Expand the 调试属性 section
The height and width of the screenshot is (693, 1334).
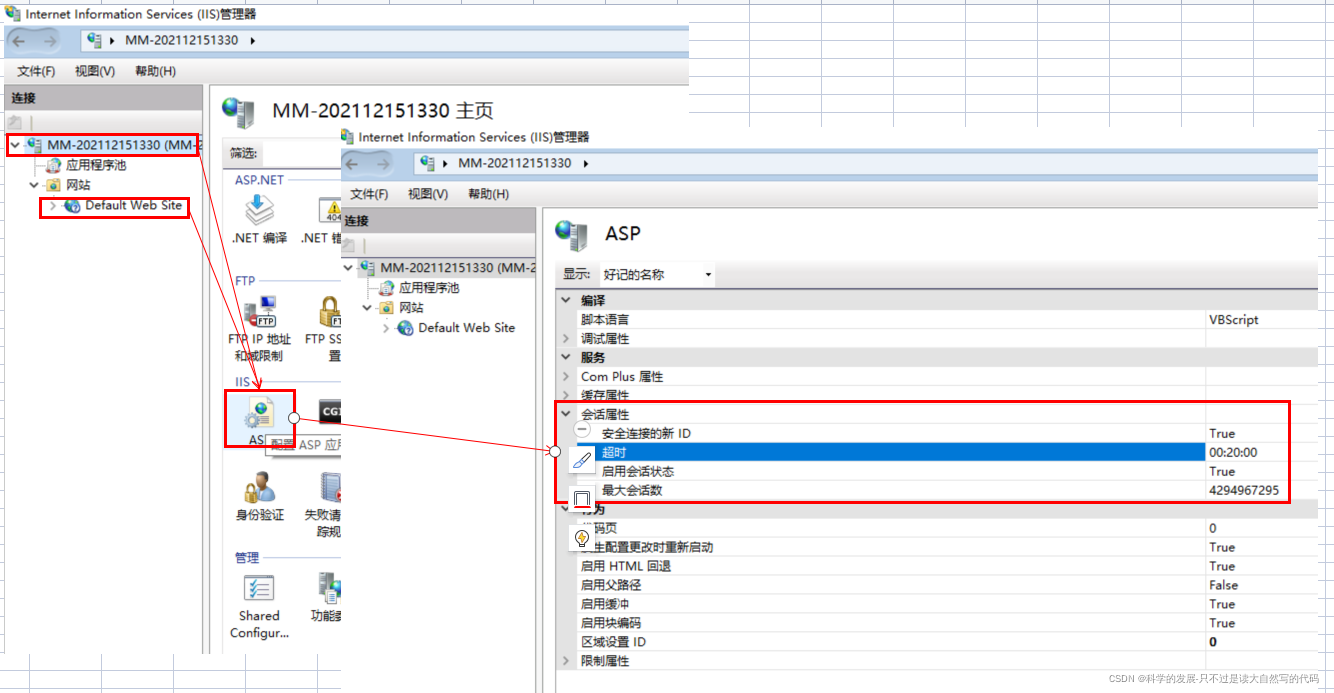tap(566, 338)
